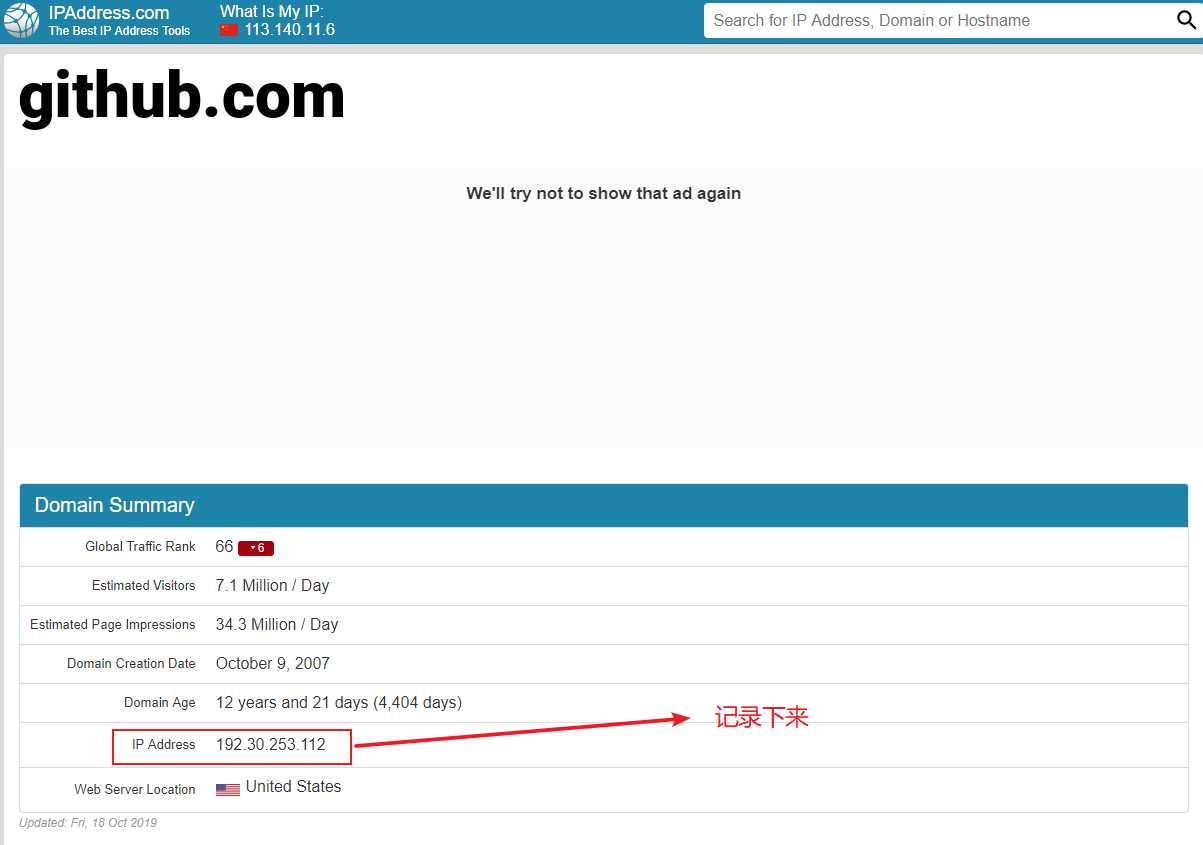Click The Best IP Address Tools tagline
The height and width of the screenshot is (845, 1203).
[x=119, y=31]
